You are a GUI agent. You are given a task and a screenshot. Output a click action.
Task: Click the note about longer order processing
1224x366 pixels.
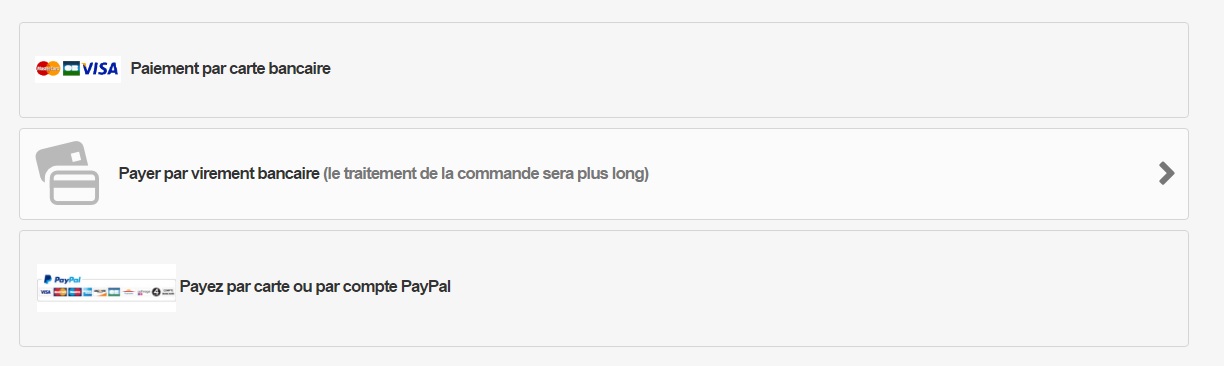coord(486,174)
